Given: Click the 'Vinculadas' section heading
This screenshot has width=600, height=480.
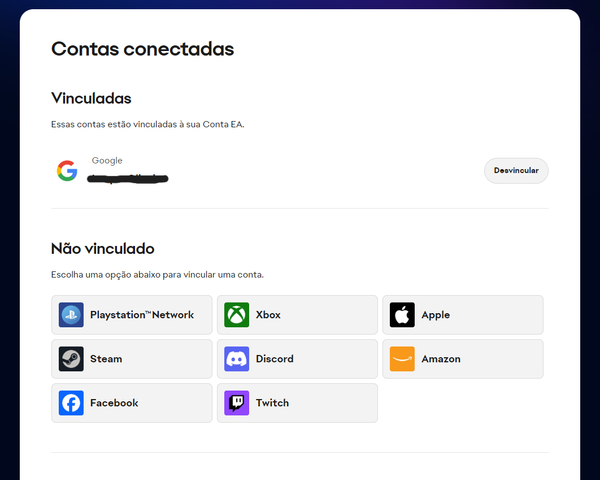Looking at the screenshot, I should 91,98.
